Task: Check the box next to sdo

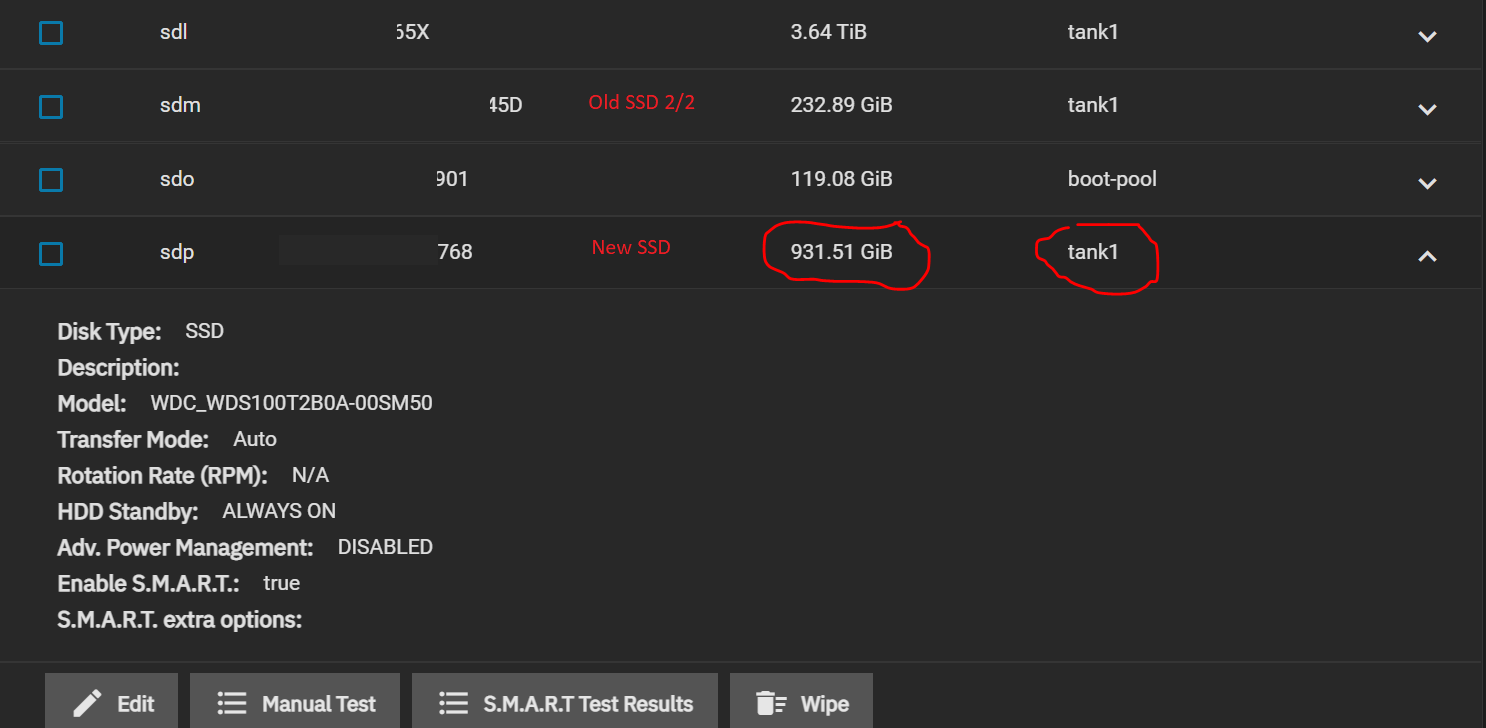Action: tap(51, 180)
